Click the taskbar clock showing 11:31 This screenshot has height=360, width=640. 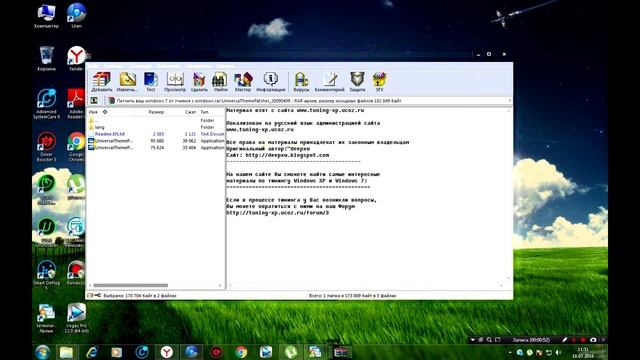(584, 353)
